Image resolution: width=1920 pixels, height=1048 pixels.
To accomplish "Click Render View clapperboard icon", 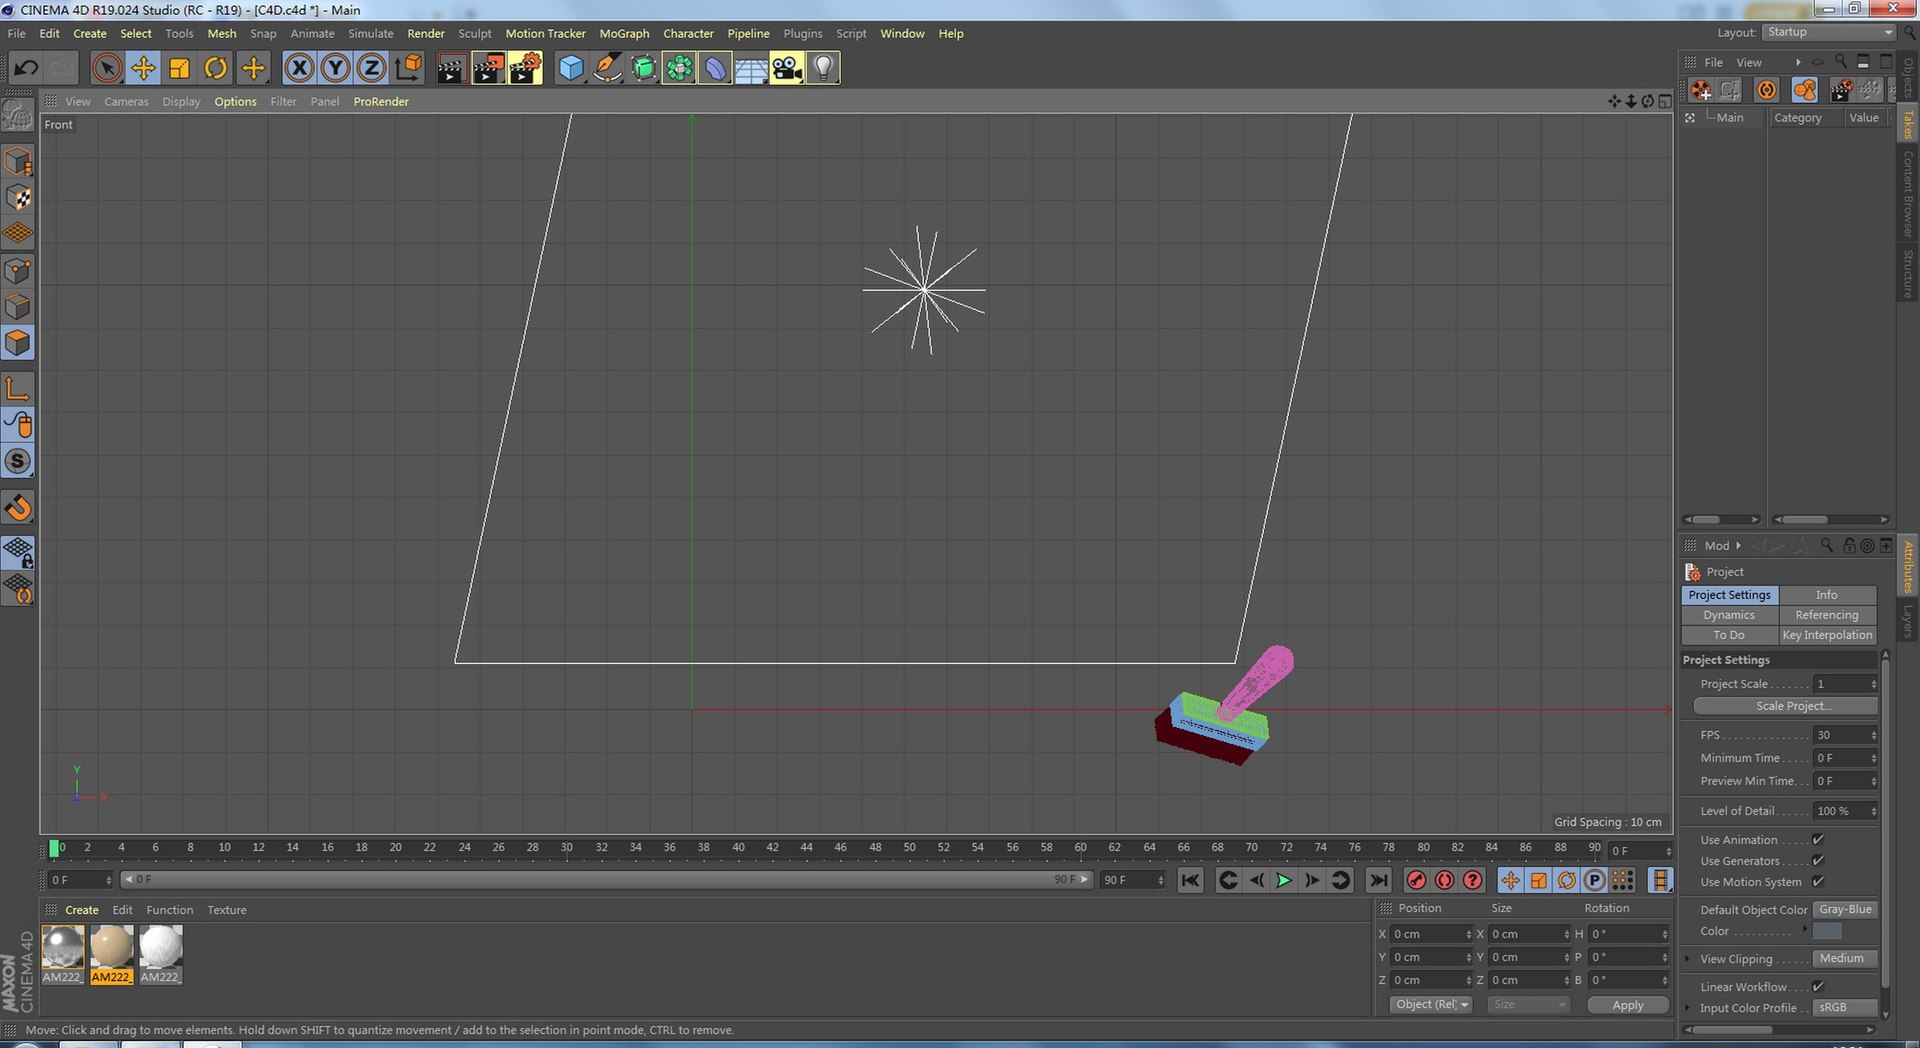I will tap(451, 68).
